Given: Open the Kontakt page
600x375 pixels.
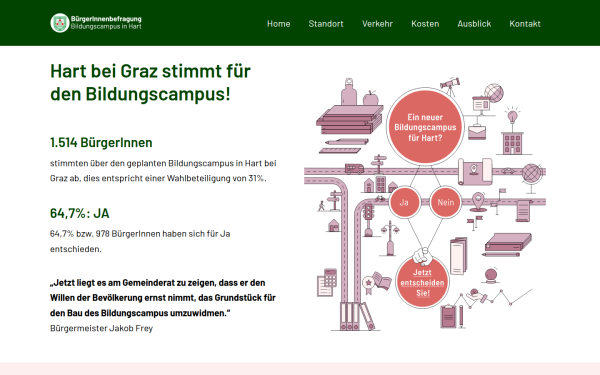Looking at the screenshot, I should (525, 24).
